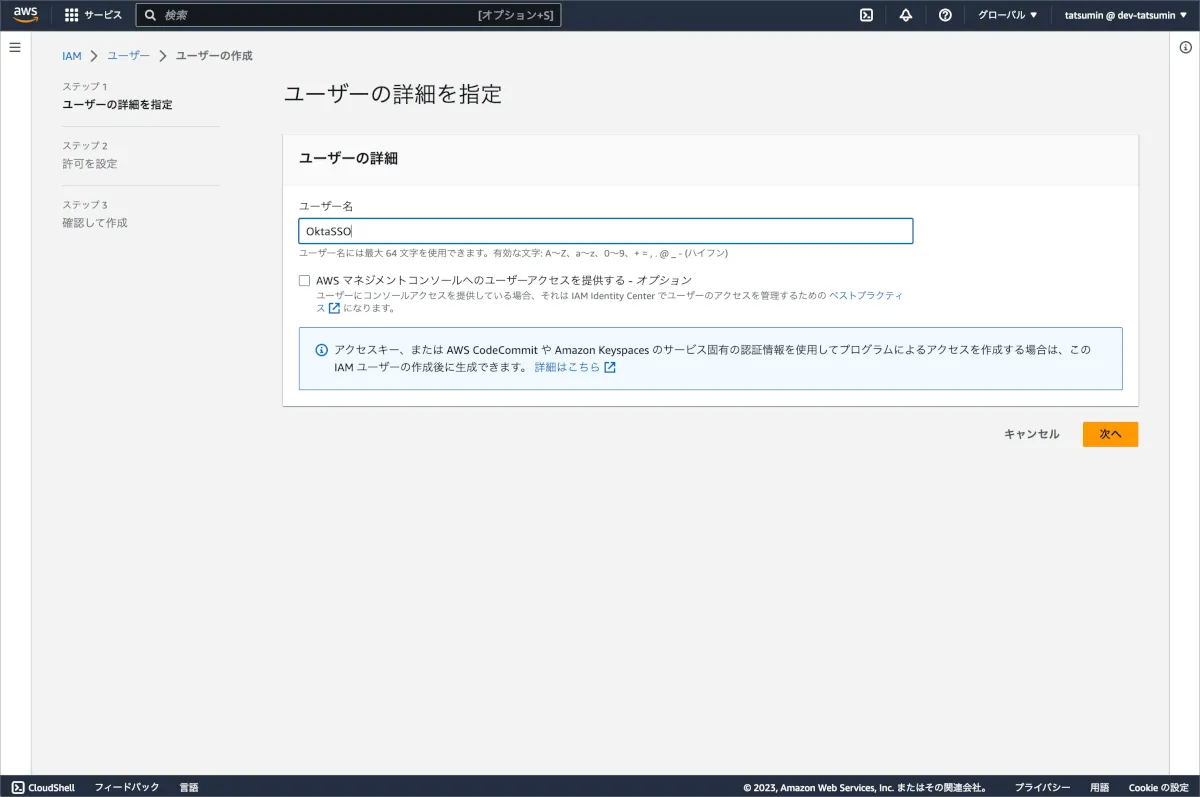Click the user name input field

click(606, 231)
